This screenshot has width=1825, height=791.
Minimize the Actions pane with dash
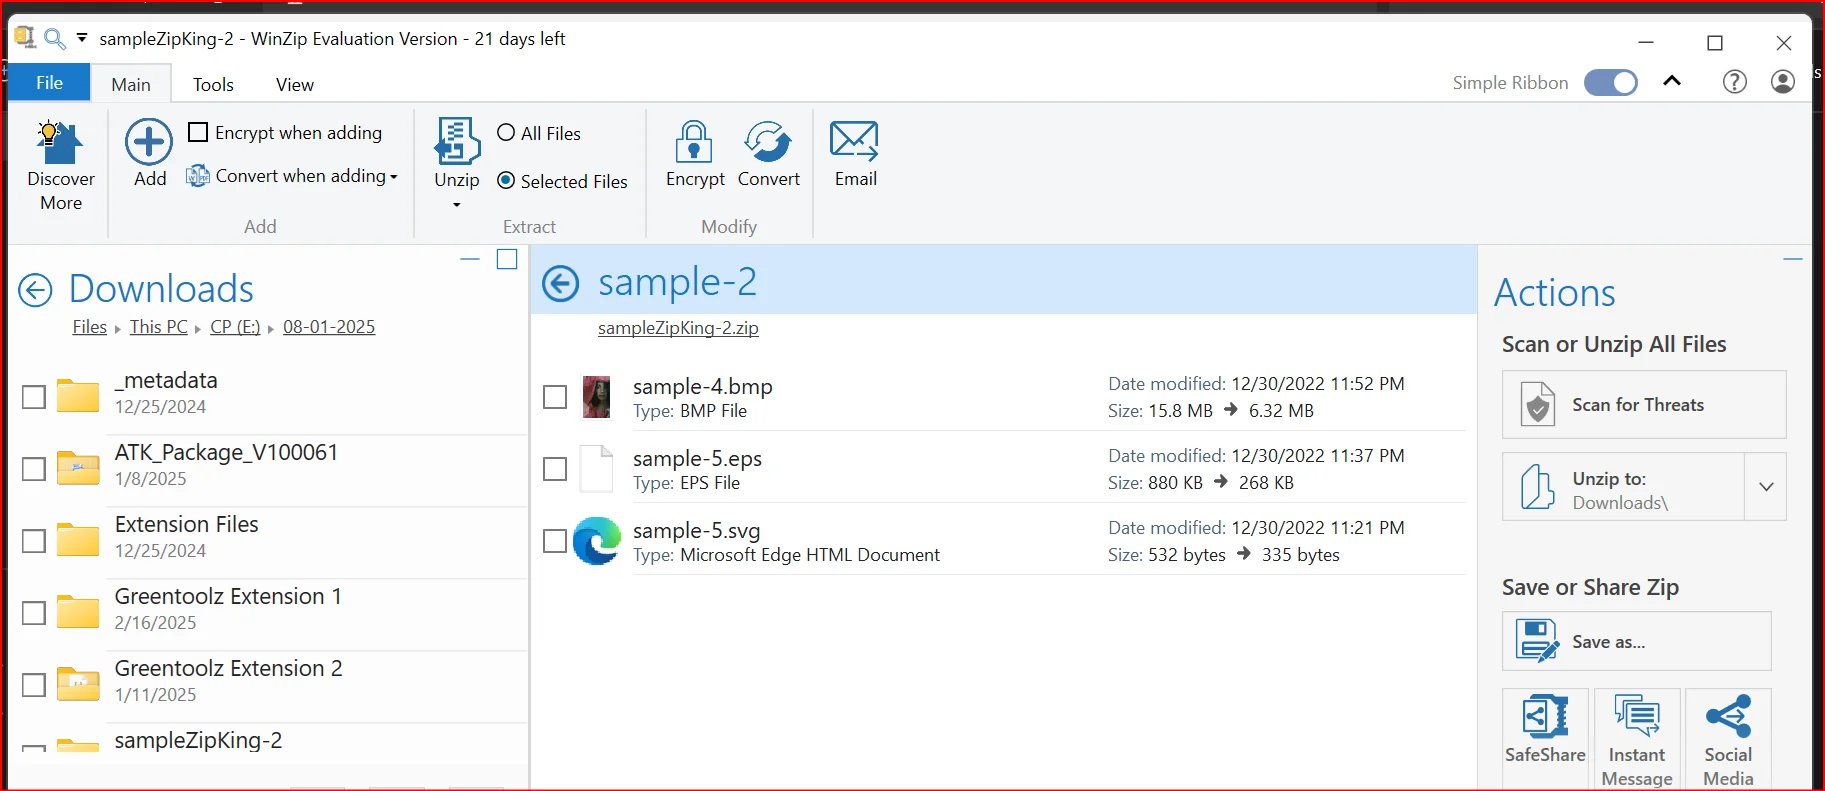[1793, 259]
